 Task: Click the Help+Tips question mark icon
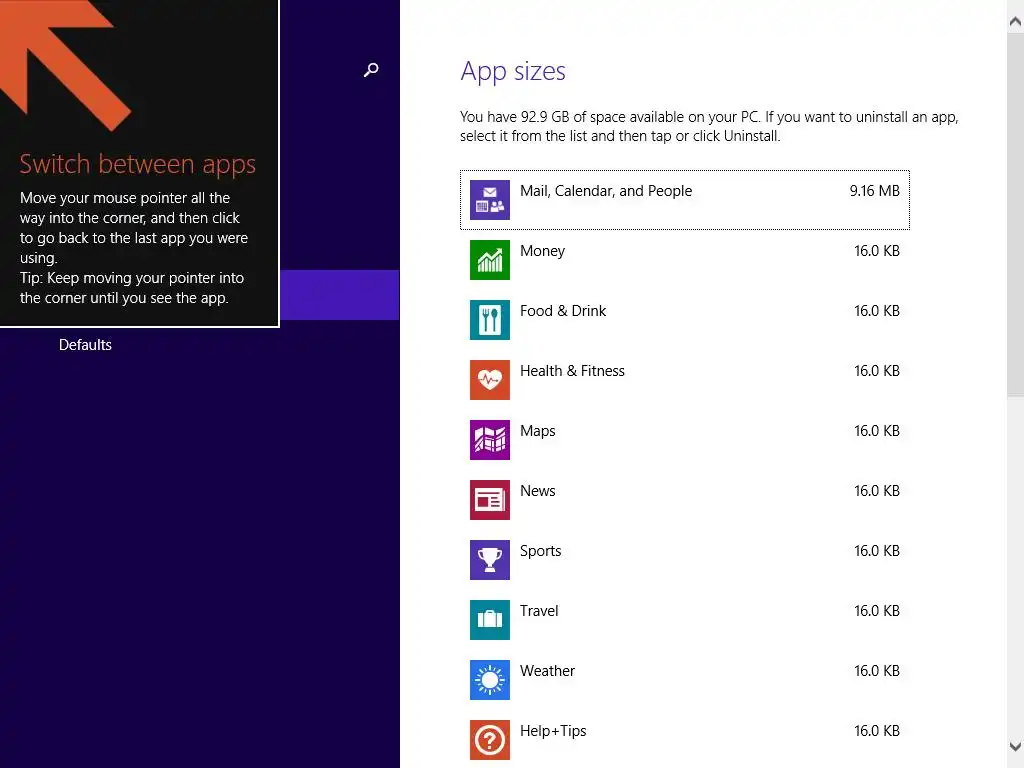(x=490, y=741)
